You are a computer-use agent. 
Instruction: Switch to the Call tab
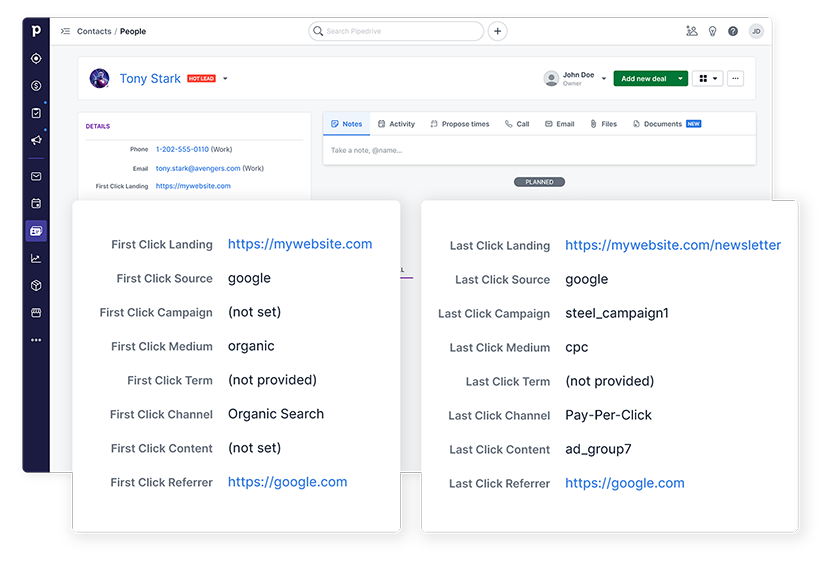[x=517, y=124]
